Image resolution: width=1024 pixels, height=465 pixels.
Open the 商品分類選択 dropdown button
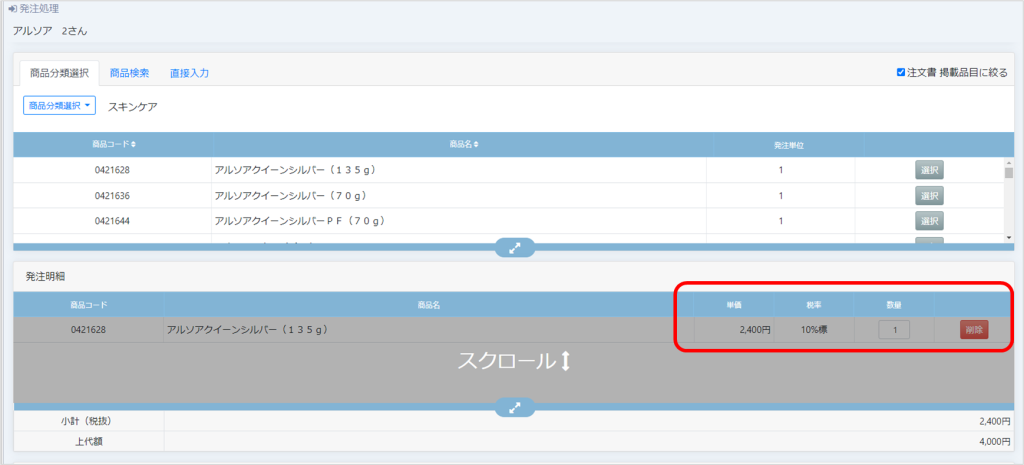[58, 106]
